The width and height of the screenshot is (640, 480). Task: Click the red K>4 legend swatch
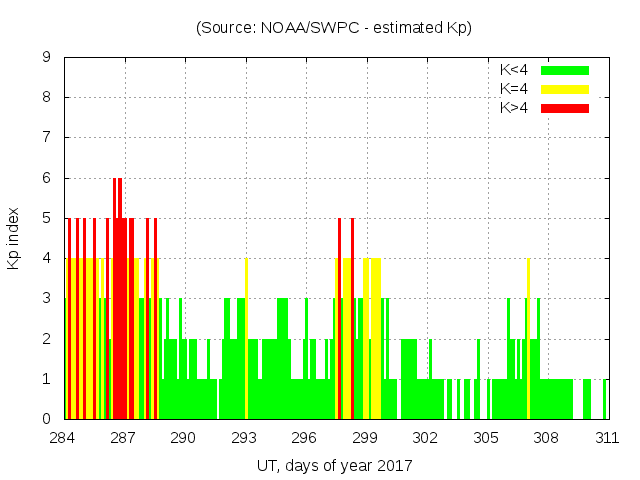coord(565,108)
